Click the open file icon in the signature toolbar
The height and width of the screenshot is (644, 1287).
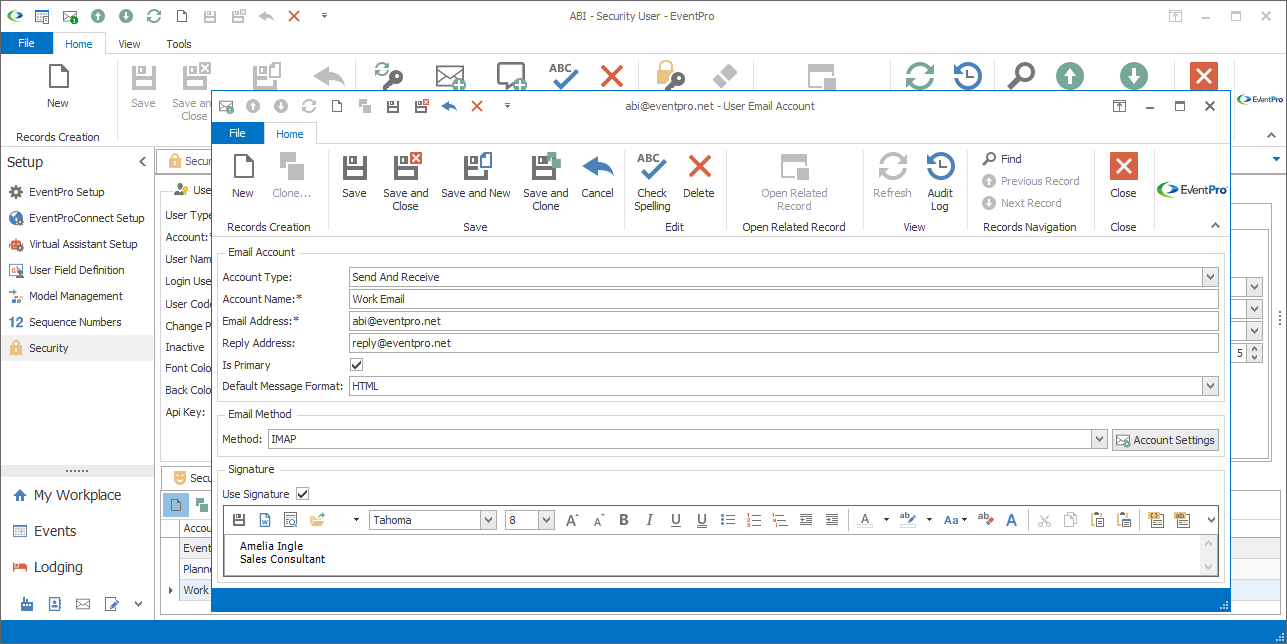[317, 520]
